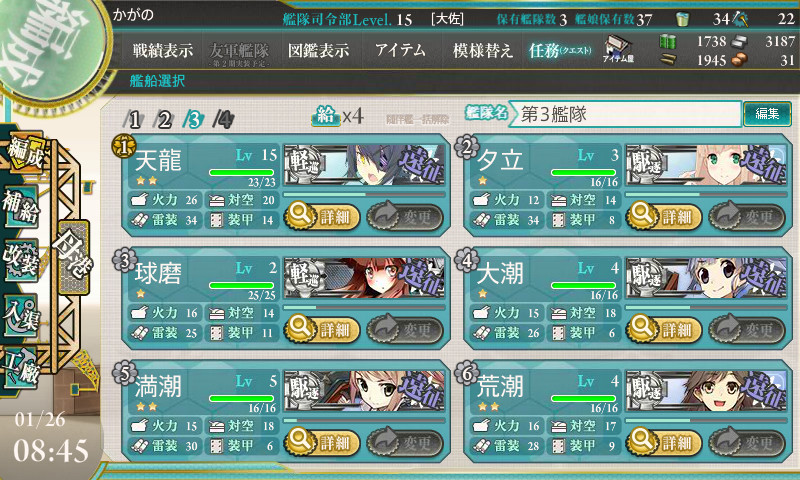Switch to fleet tab 2
The image size is (800, 480).
[x=164, y=120]
